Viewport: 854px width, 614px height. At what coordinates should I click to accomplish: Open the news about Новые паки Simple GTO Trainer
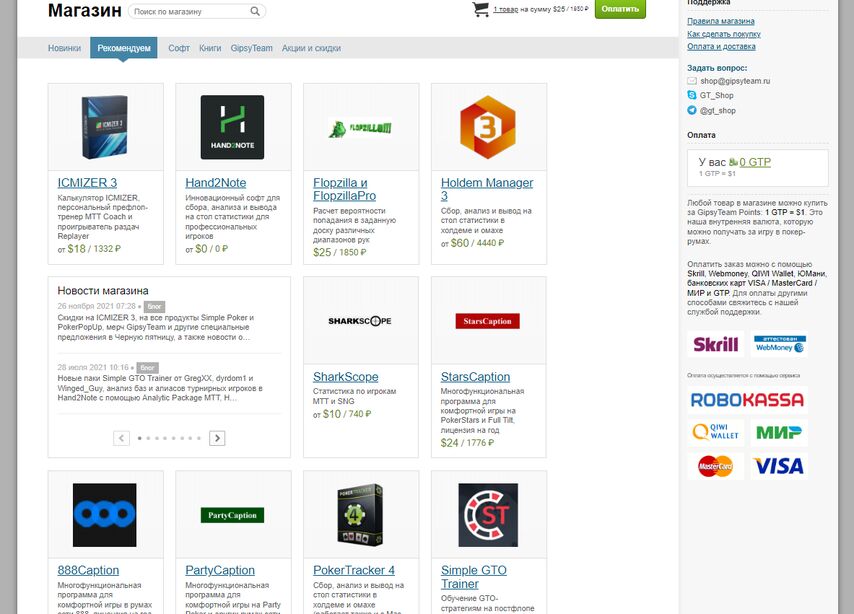pos(160,388)
